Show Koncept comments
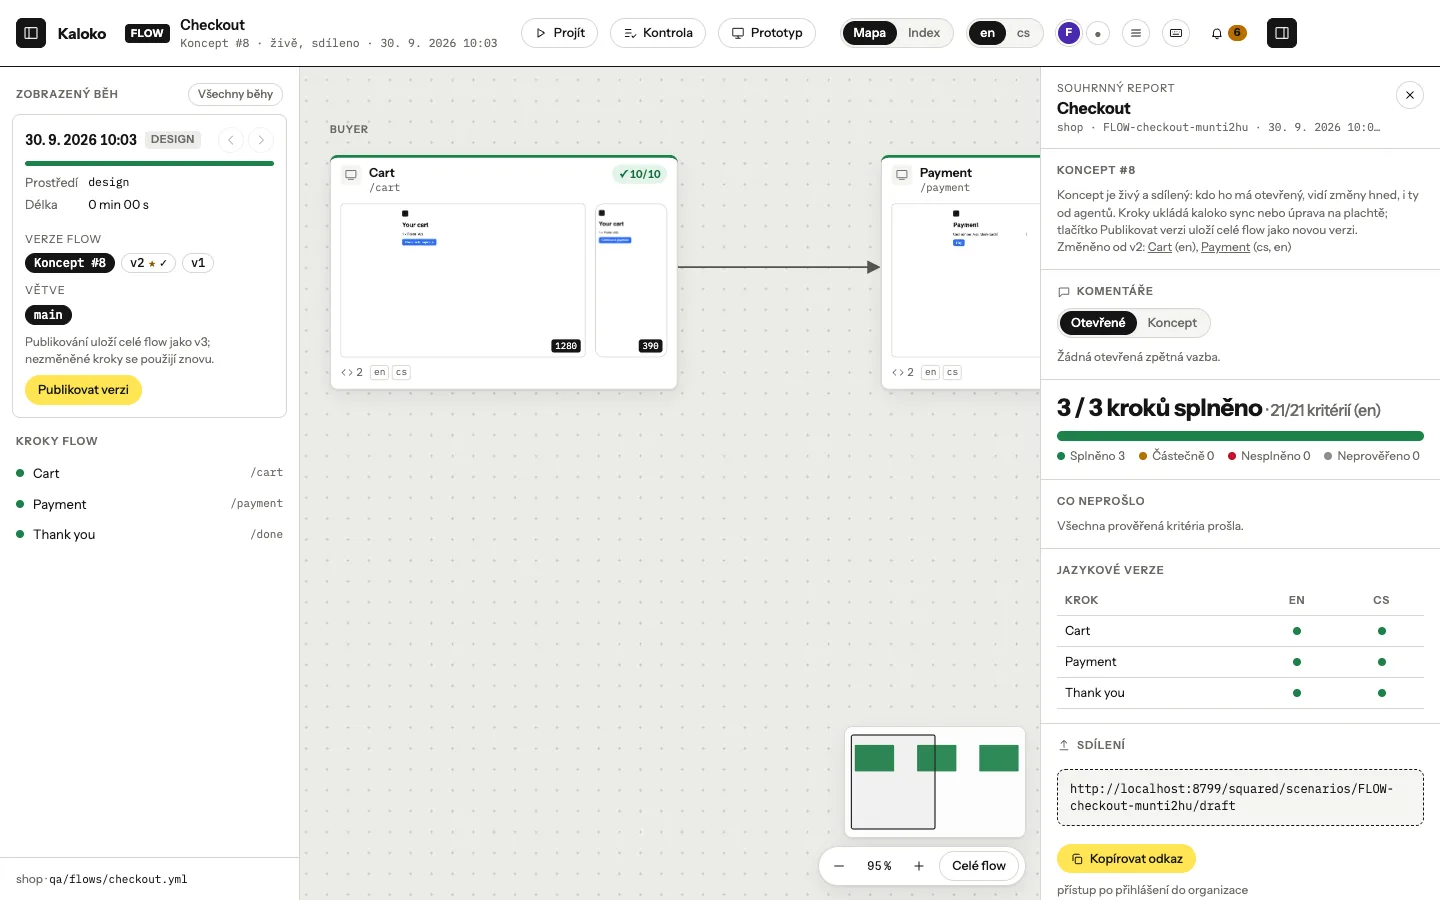The height and width of the screenshot is (900, 1440). (x=1172, y=323)
